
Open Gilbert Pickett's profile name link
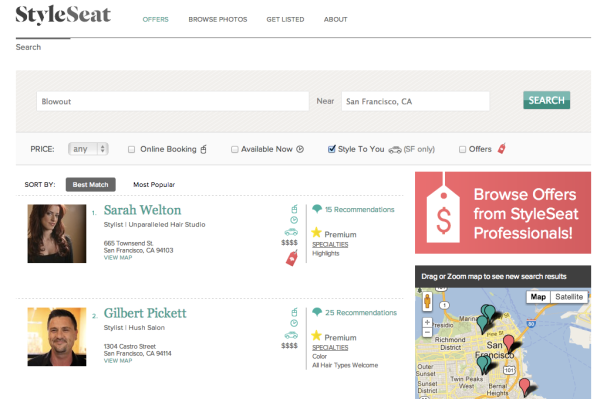pos(145,313)
